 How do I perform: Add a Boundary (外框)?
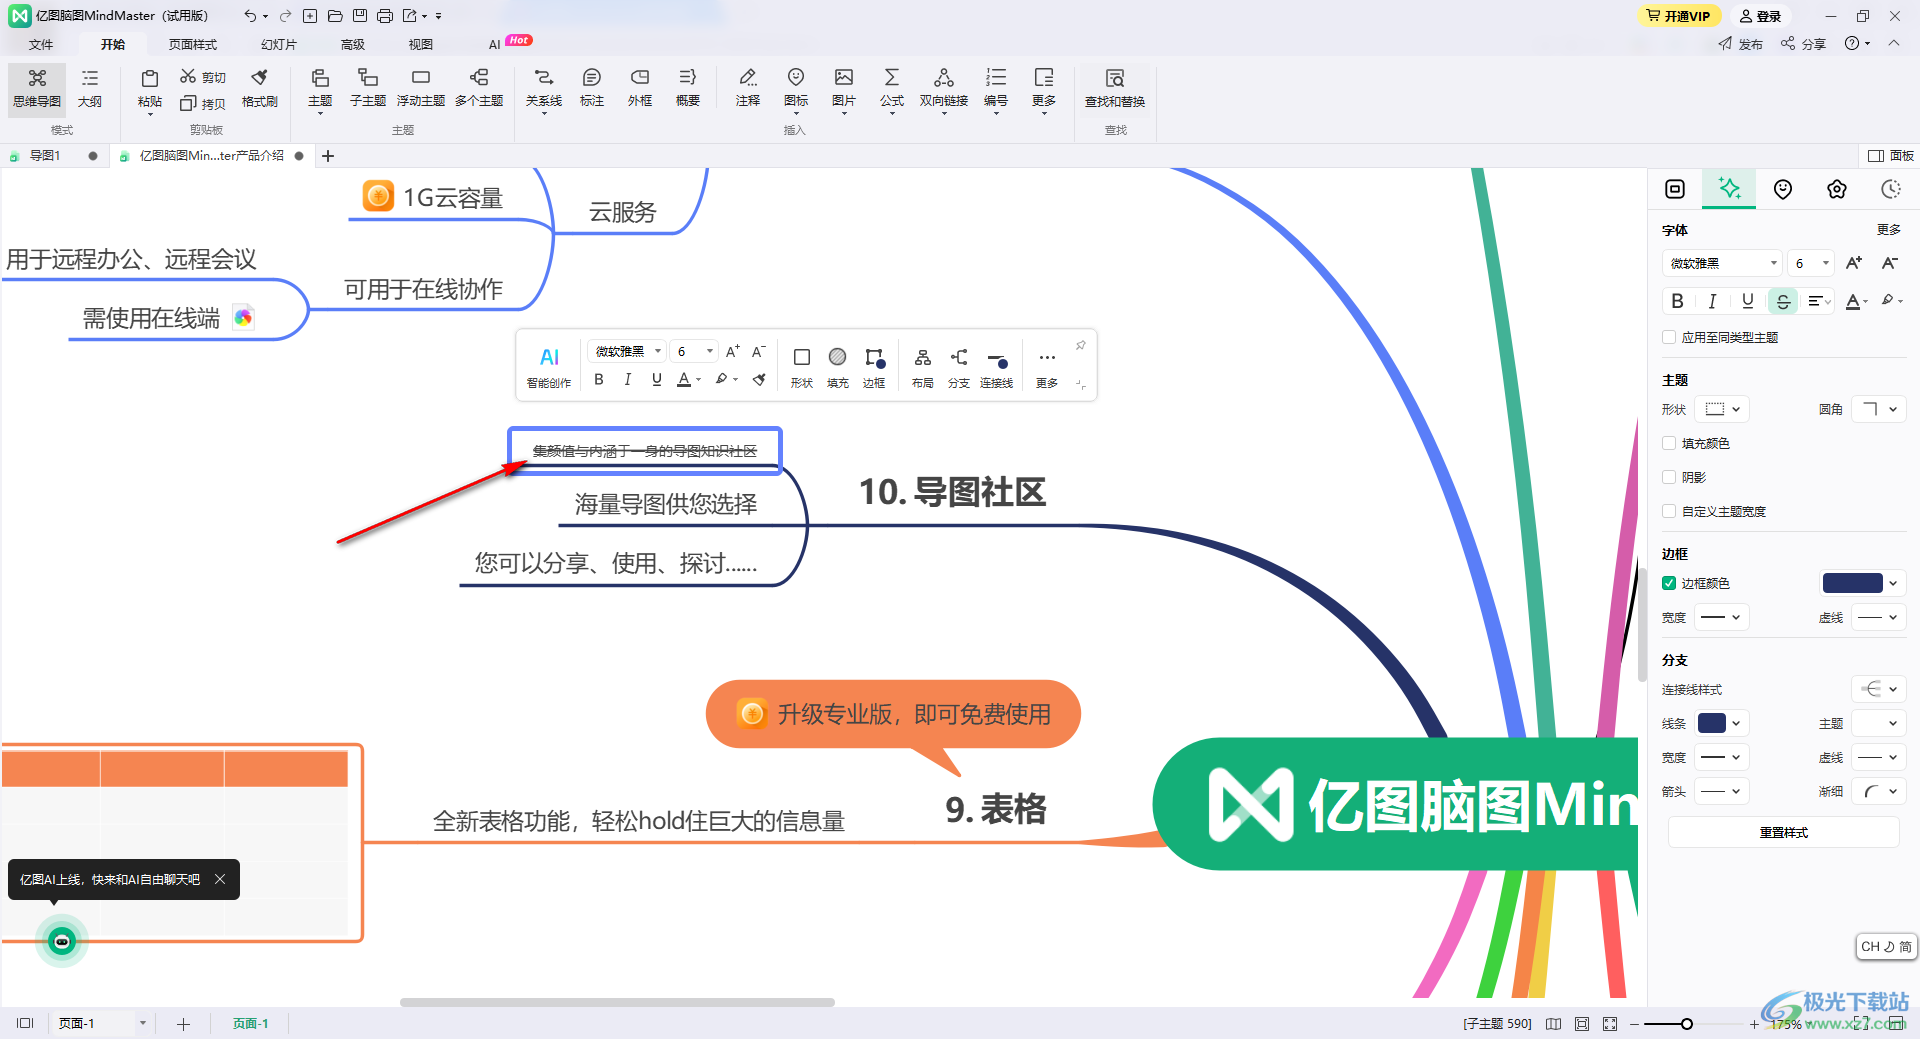(x=640, y=88)
